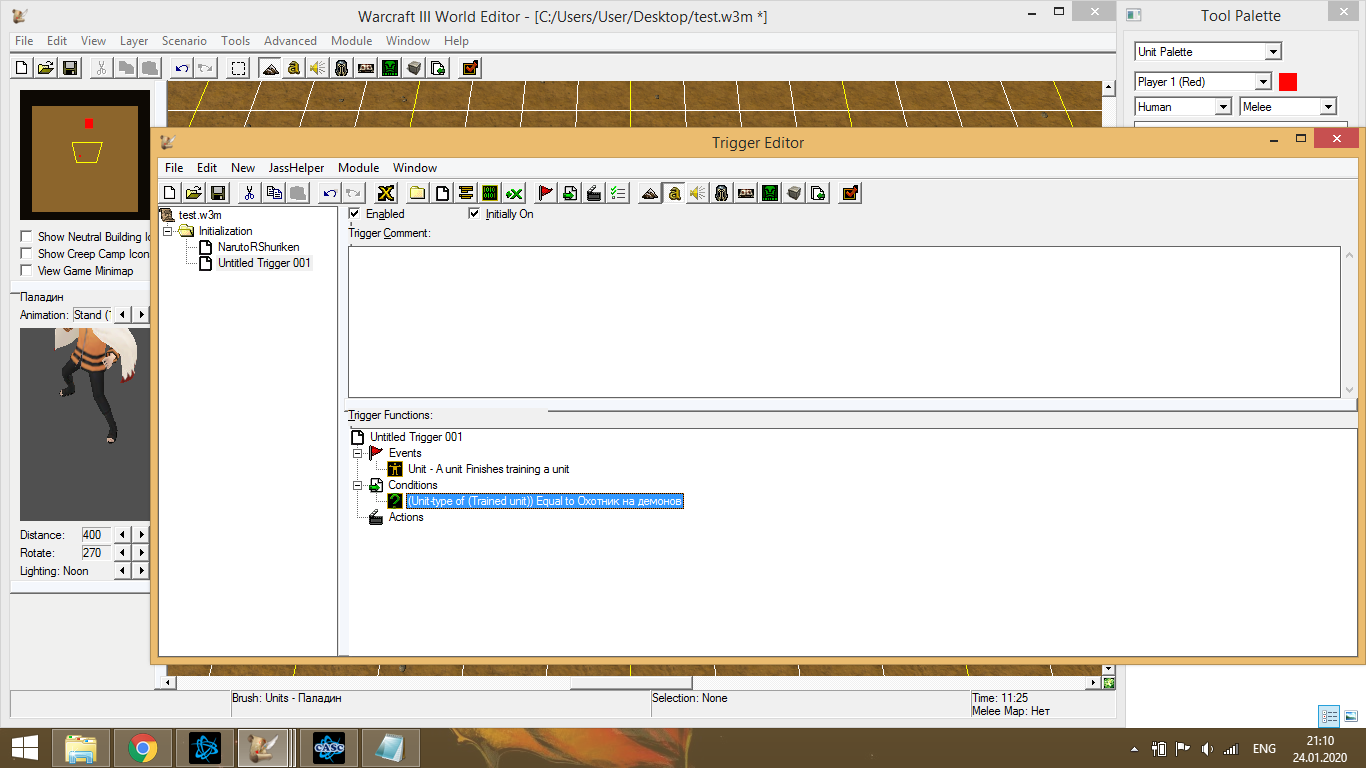Open Campaign Editor icon in World Editor toolbar
Image resolution: width=1366 pixels, height=768 pixels.
pos(365,68)
